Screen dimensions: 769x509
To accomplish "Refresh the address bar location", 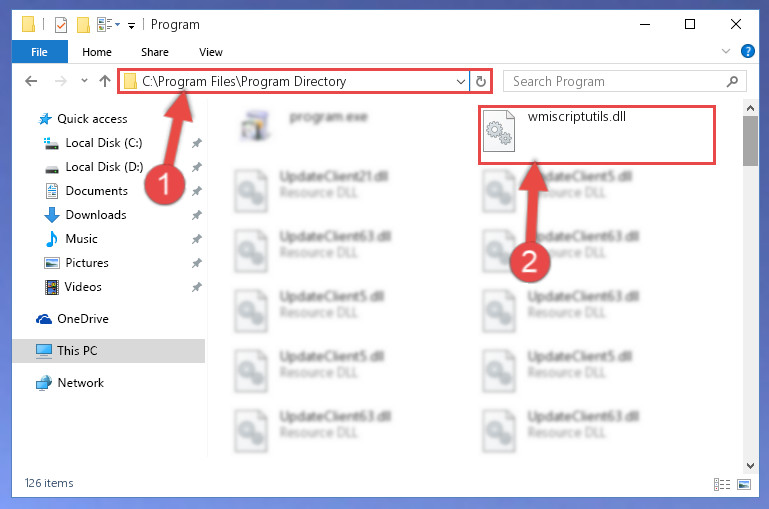I will 481,81.
